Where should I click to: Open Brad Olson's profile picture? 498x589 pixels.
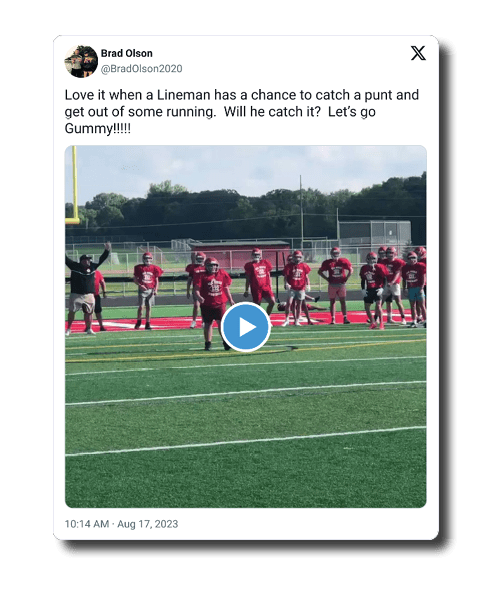[x=81, y=61]
